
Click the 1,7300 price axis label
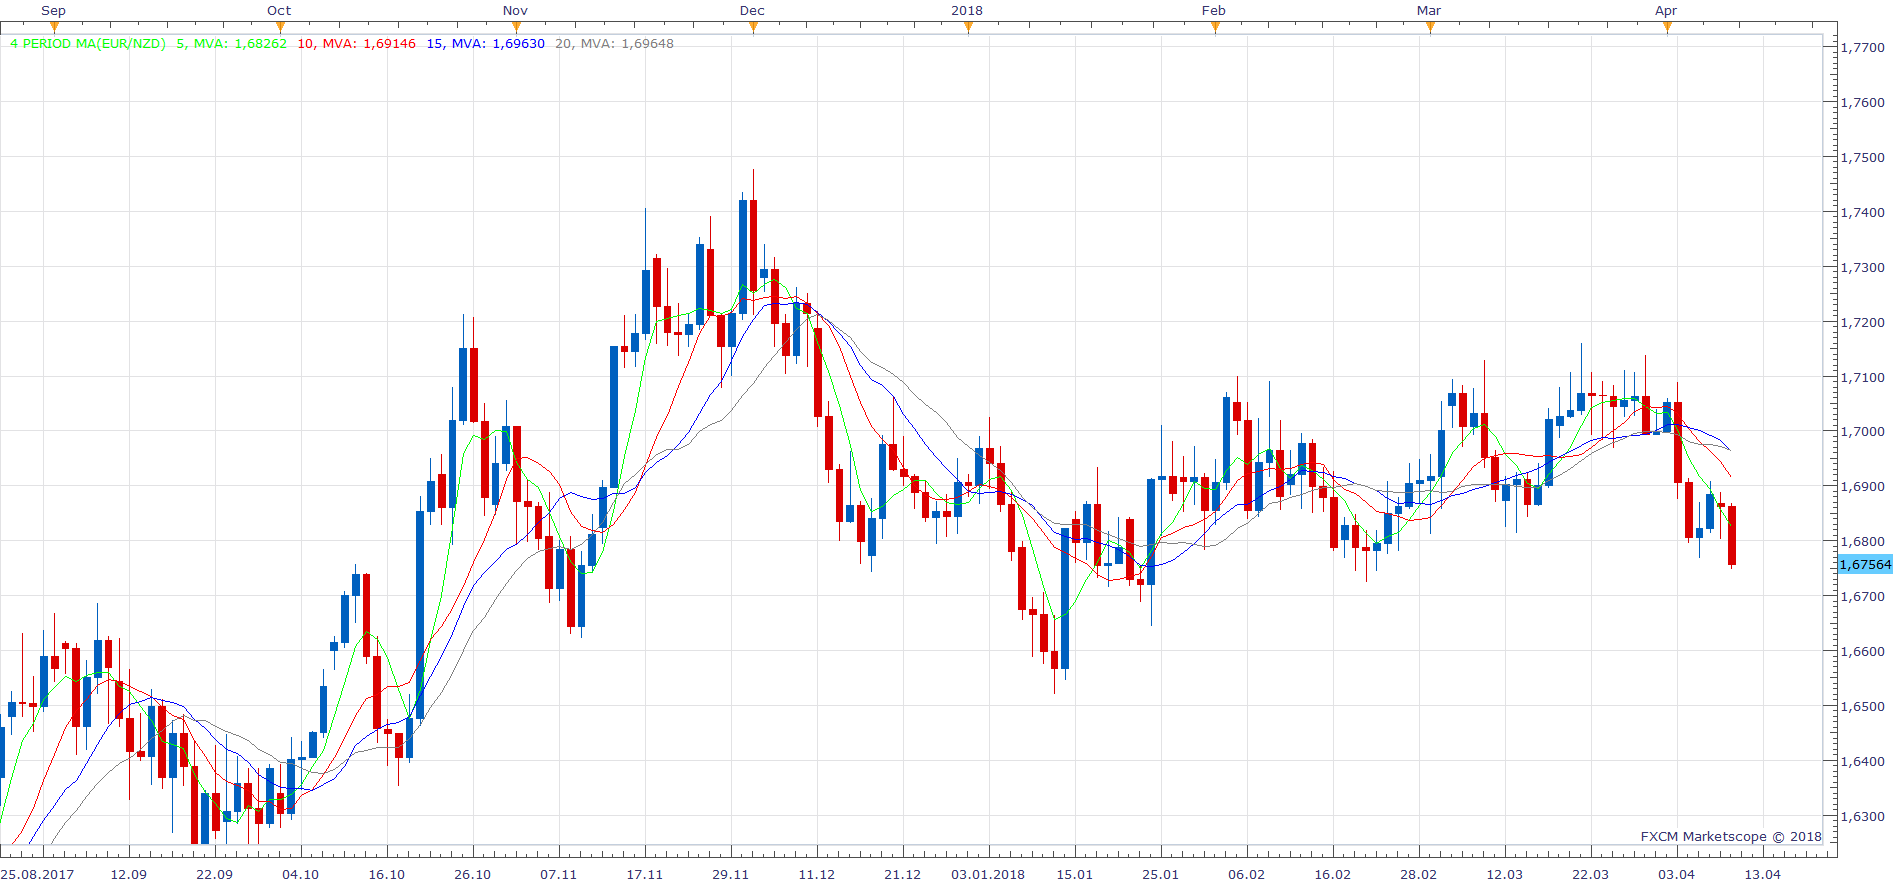click(1862, 267)
